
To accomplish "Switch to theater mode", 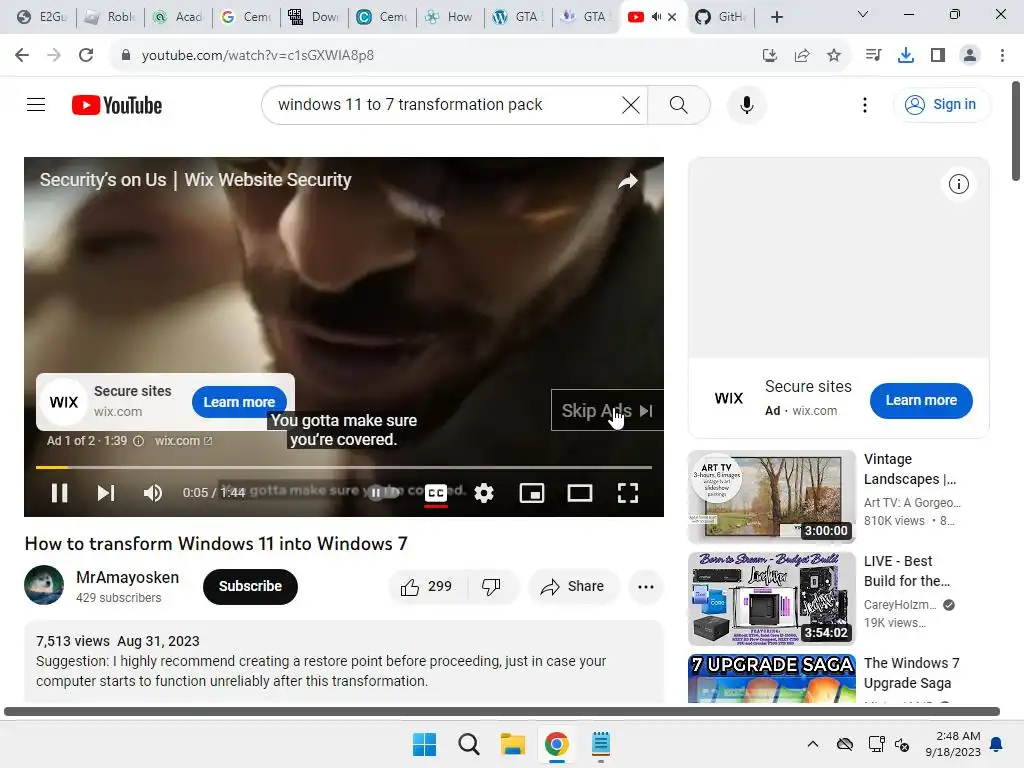I will coord(579,493).
